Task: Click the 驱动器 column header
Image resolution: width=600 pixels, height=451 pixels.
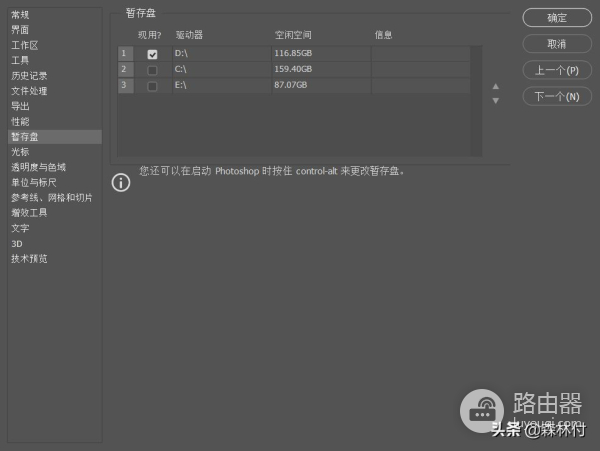Action: pyautogui.click(x=189, y=35)
